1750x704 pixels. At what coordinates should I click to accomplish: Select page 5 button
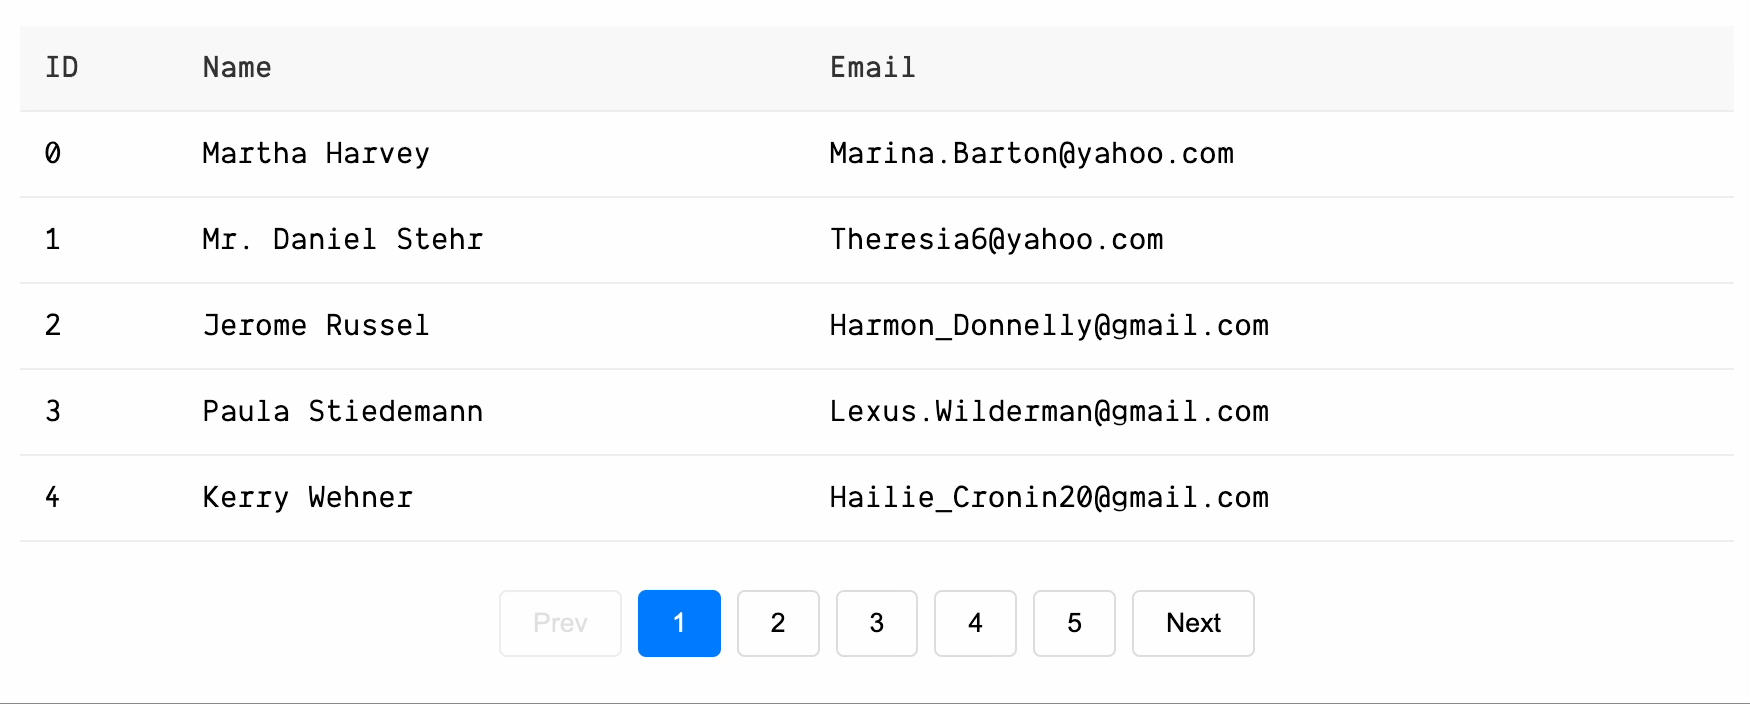pyautogui.click(x=1074, y=623)
